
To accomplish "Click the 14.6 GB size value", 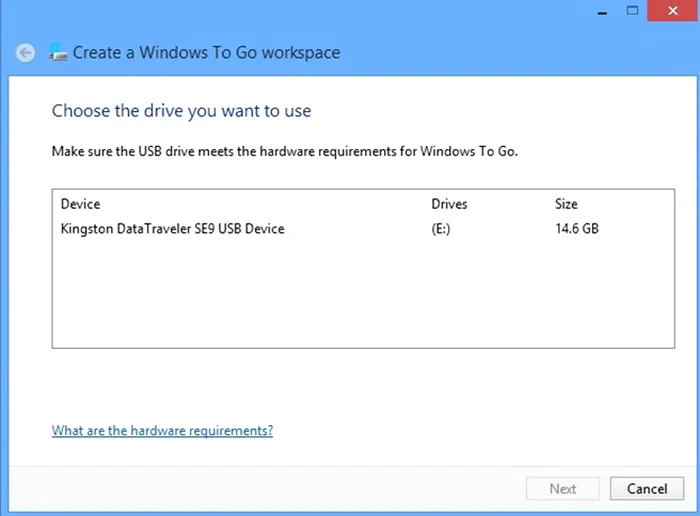I will pyautogui.click(x=577, y=229).
